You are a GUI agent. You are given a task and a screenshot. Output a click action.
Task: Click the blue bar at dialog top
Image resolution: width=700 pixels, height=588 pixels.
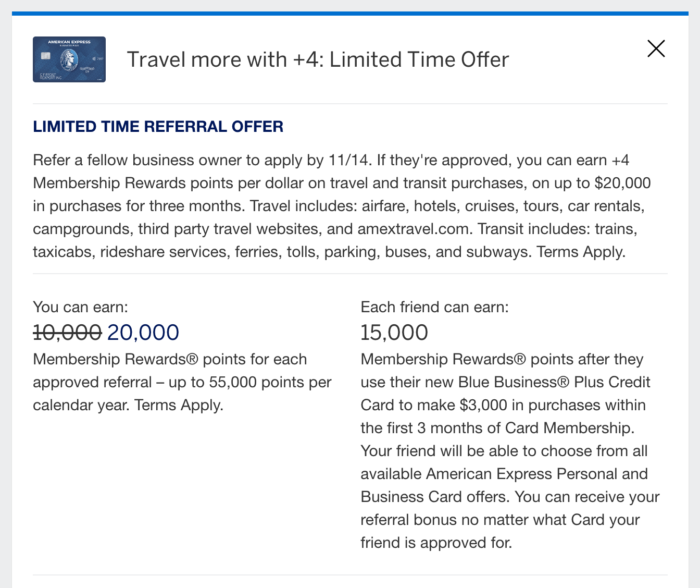tap(350, 13)
